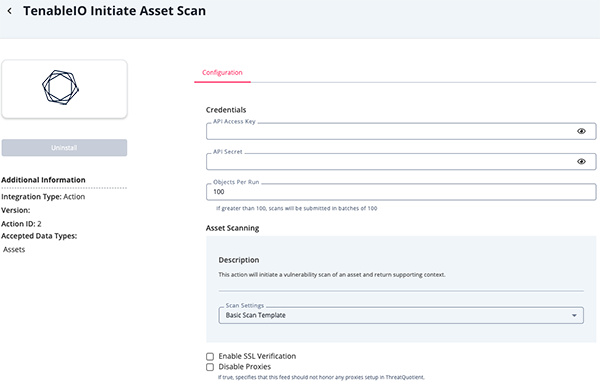Click the Objects Per Run field

tap(401, 192)
